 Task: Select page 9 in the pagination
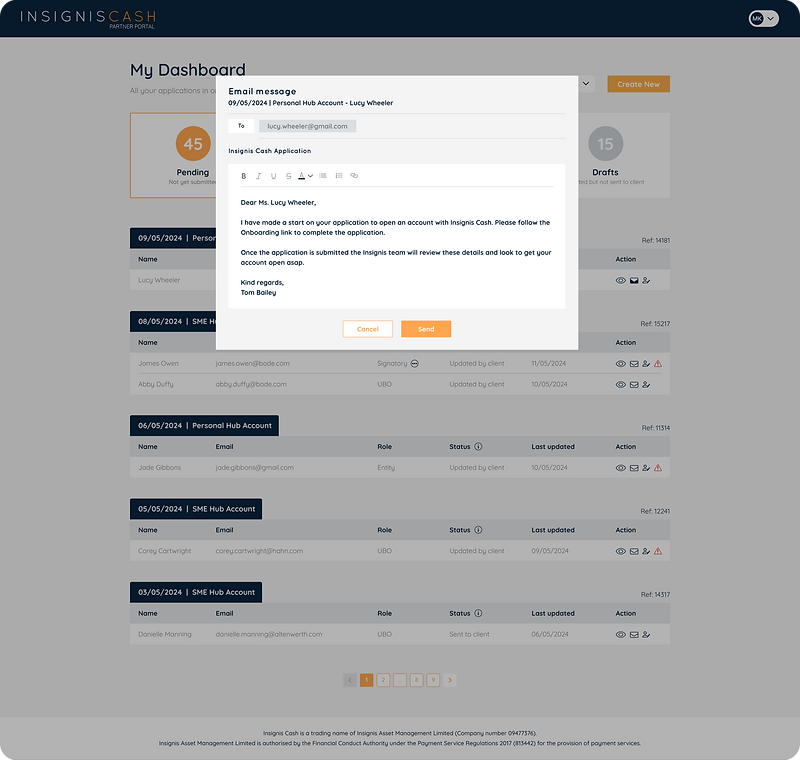[x=433, y=680]
